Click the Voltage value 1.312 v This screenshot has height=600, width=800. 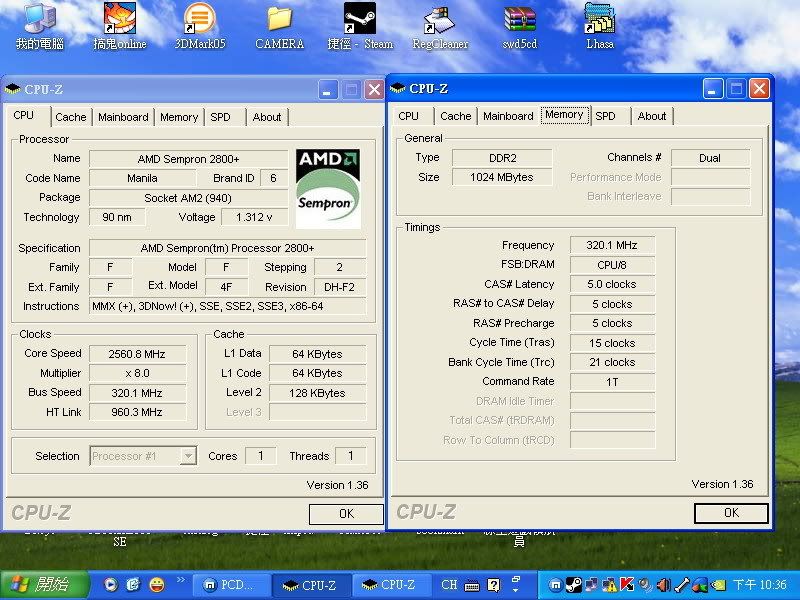click(x=255, y=217)
